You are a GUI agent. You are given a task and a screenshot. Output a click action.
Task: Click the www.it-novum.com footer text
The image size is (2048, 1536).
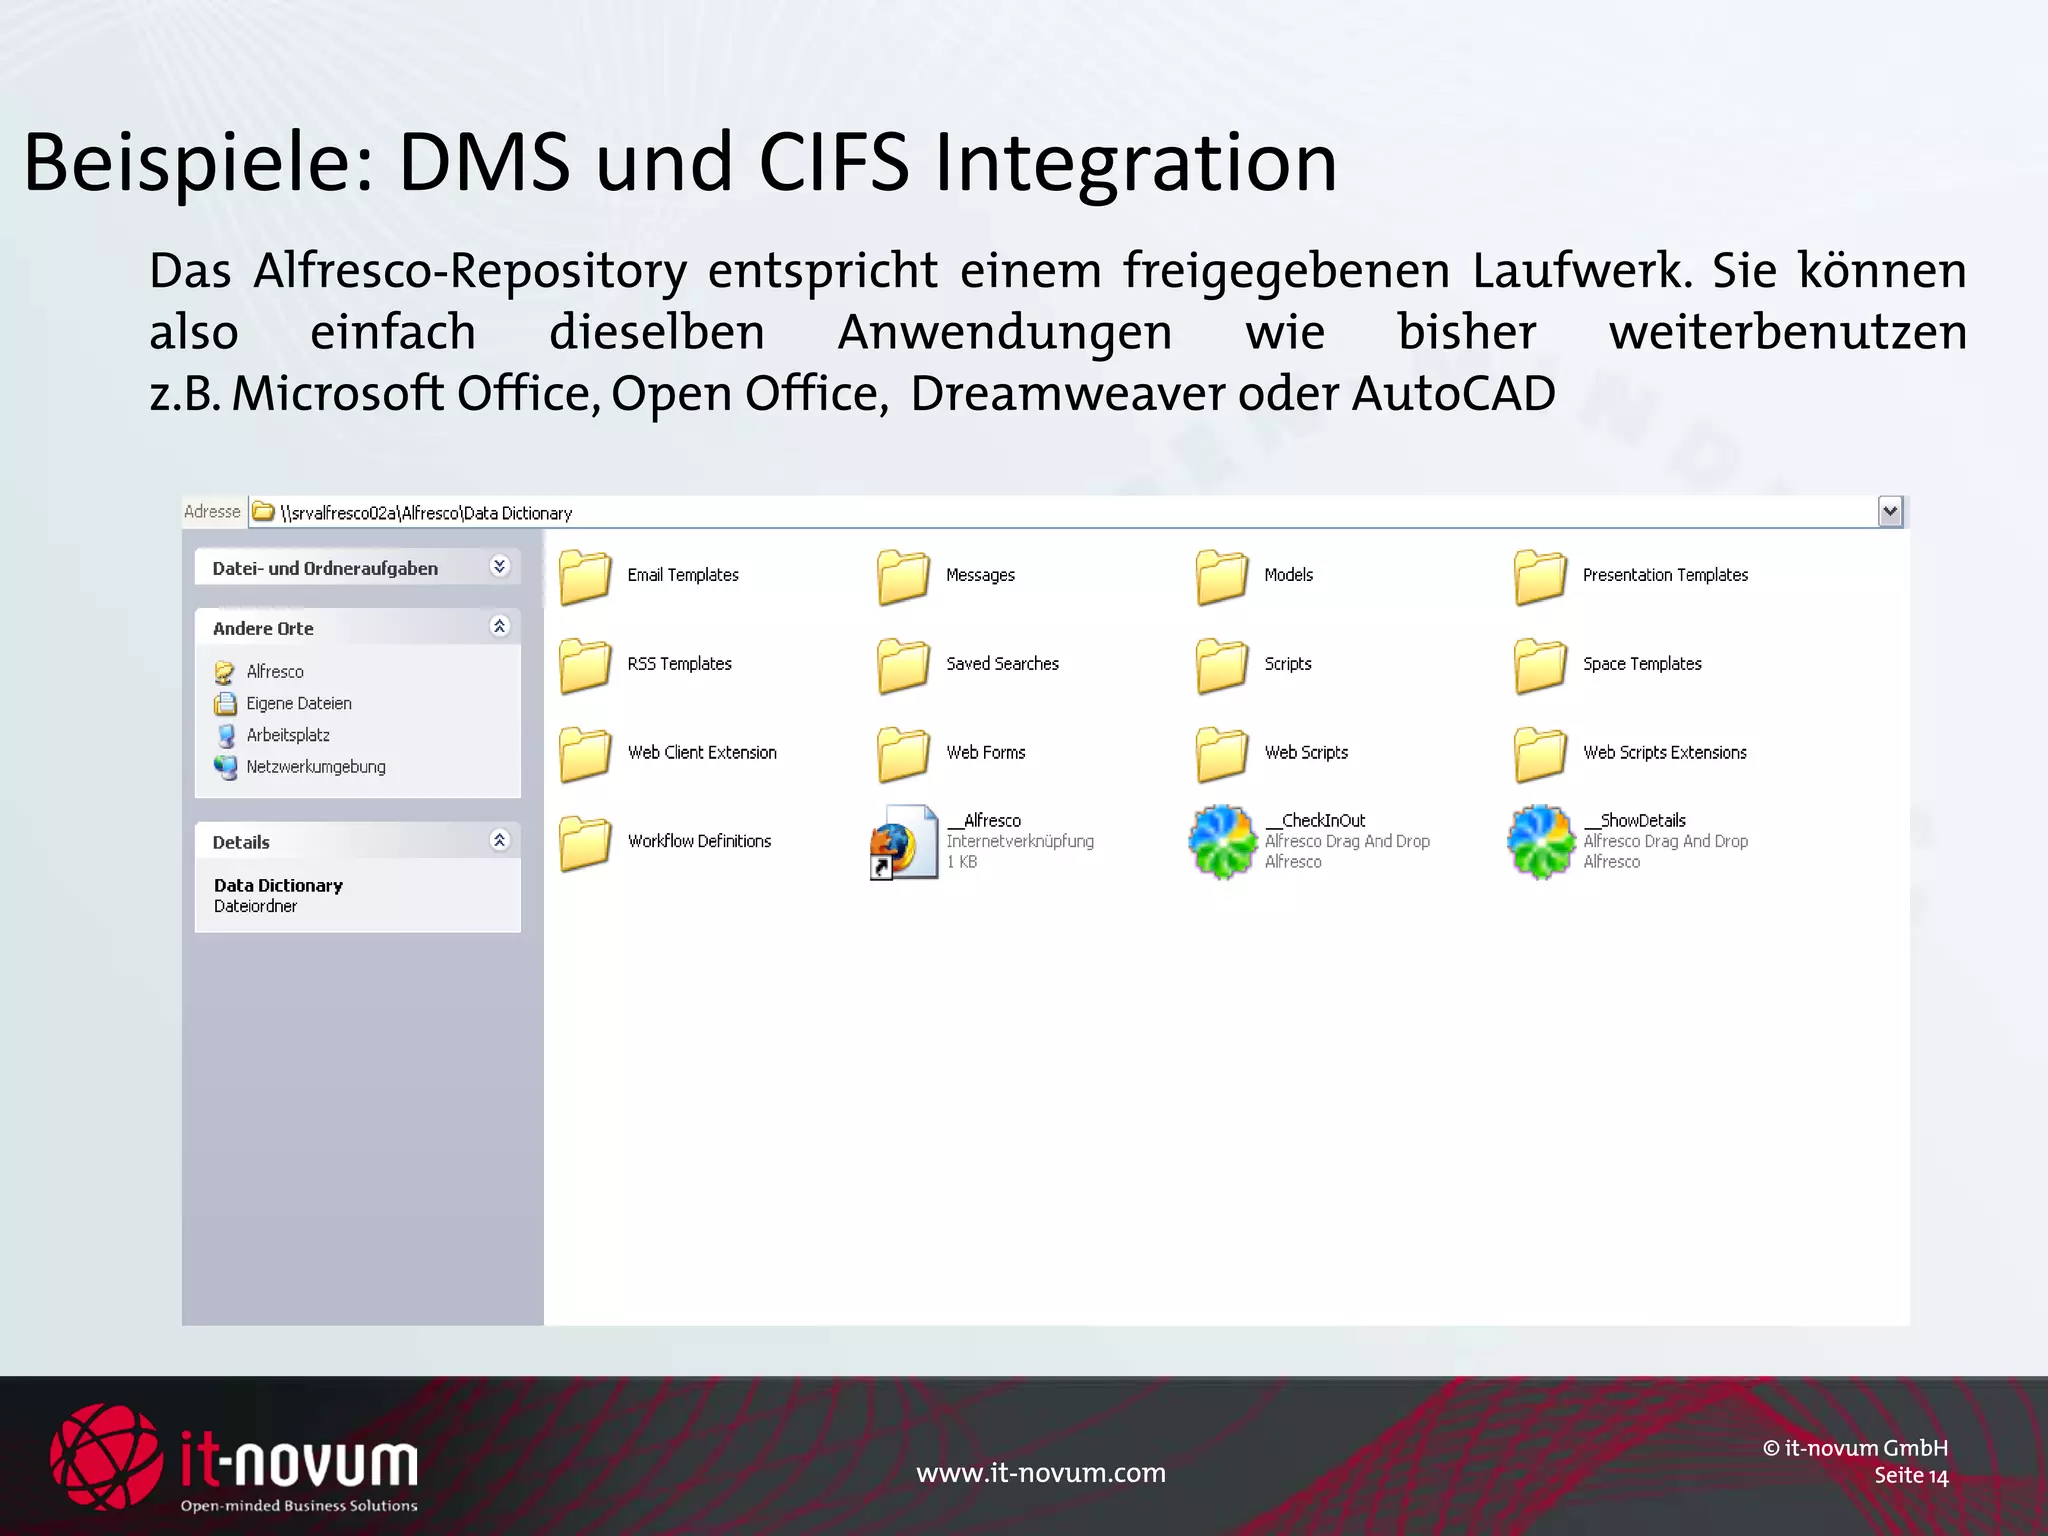tap(1041, 1473)
